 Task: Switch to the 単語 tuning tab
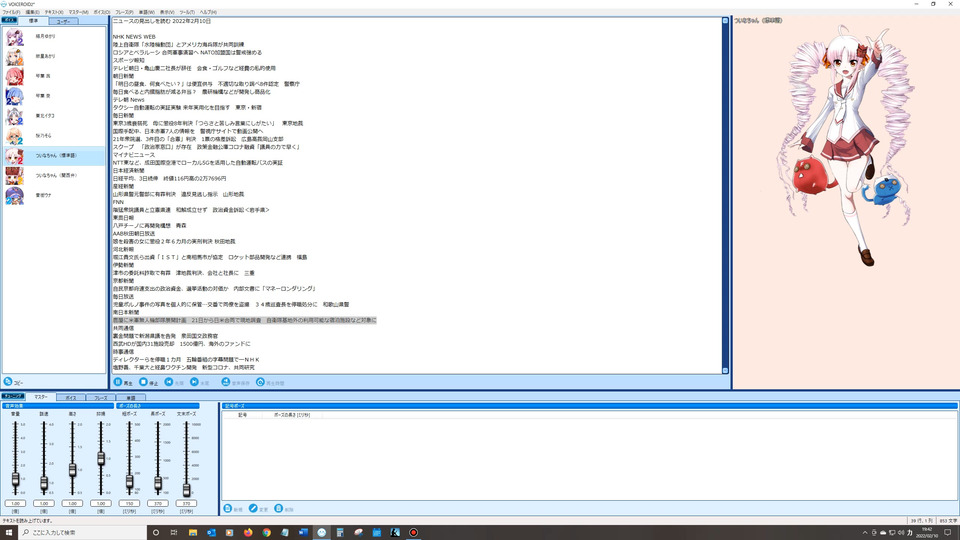pyautogui.click(x=130, y=398)
